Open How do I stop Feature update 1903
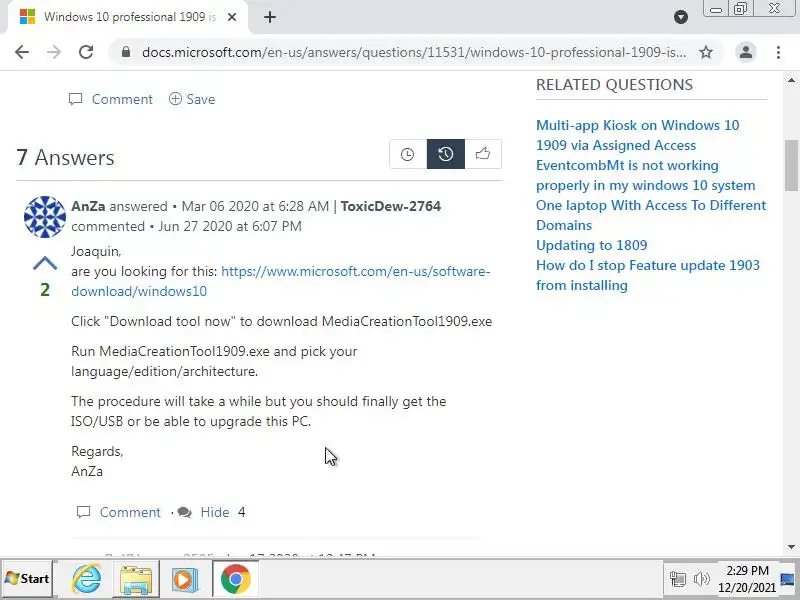Screen dimensions: 800x600 click(648, 276)
